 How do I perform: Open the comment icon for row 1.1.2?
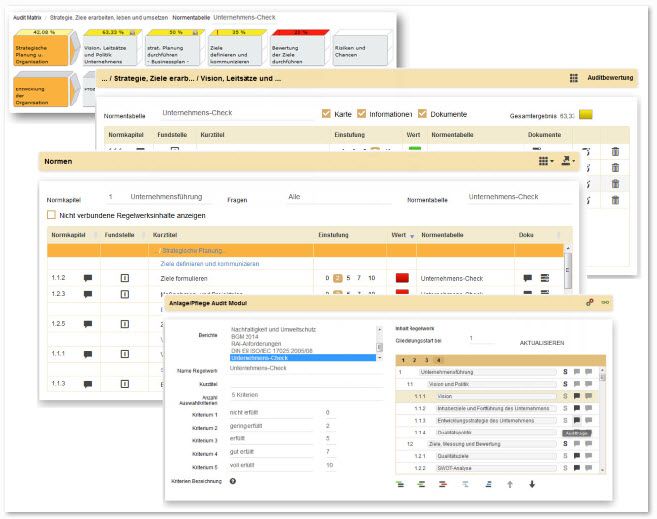[x=88, y=277]
